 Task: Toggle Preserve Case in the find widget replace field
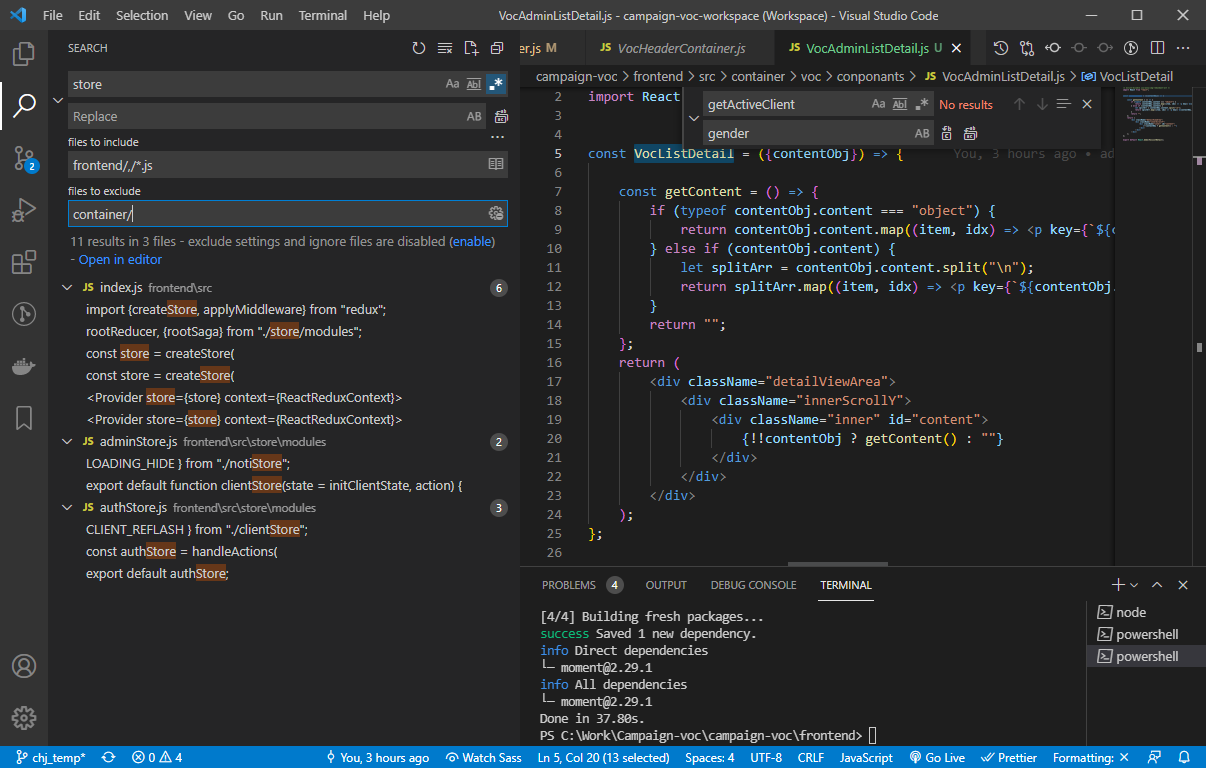(x=922, y=133)
